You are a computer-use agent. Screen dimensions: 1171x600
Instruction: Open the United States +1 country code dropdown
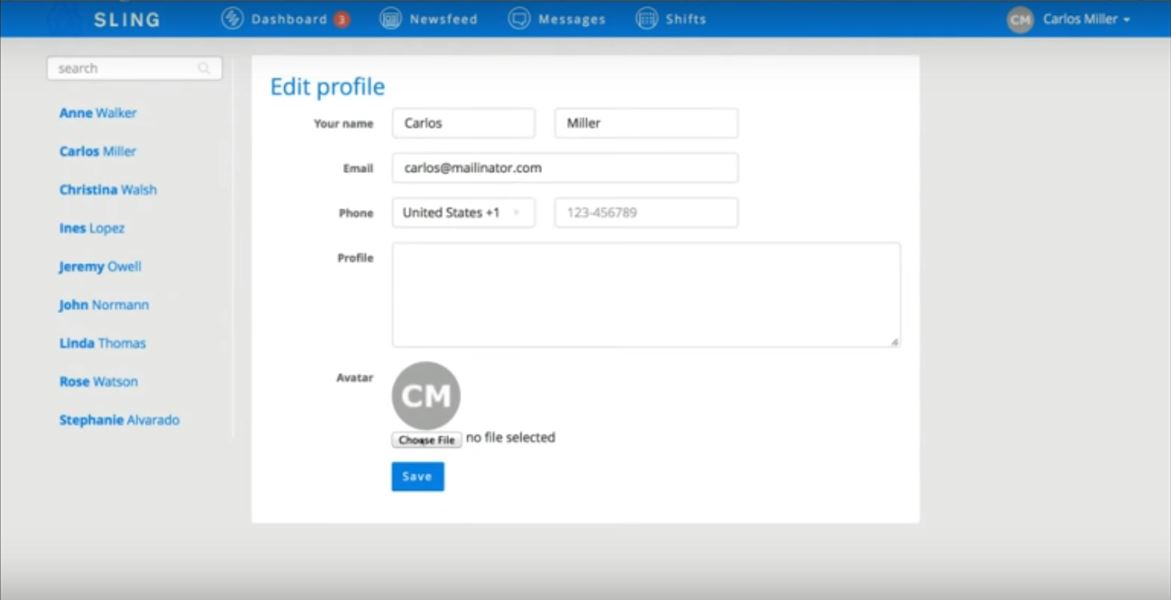463,212
